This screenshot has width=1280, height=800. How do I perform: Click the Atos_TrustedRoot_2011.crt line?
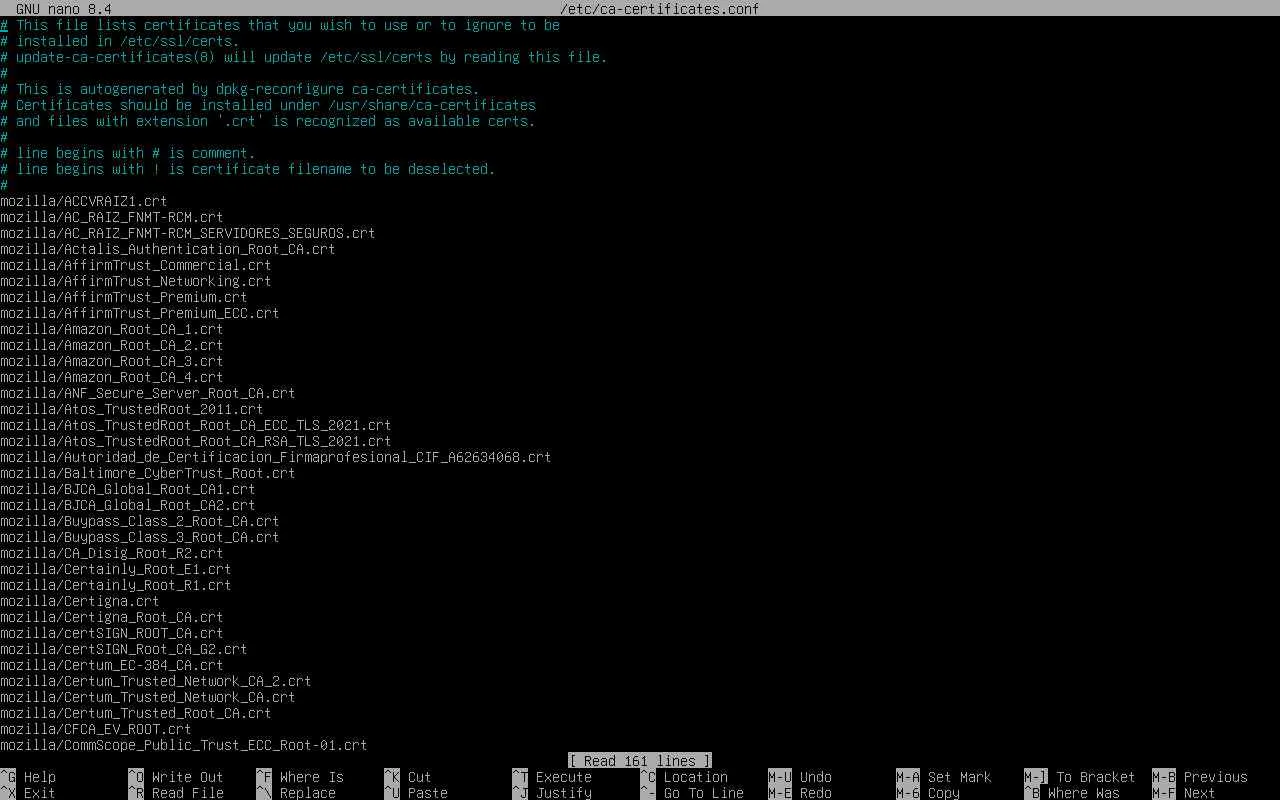(x=132, y=409)
